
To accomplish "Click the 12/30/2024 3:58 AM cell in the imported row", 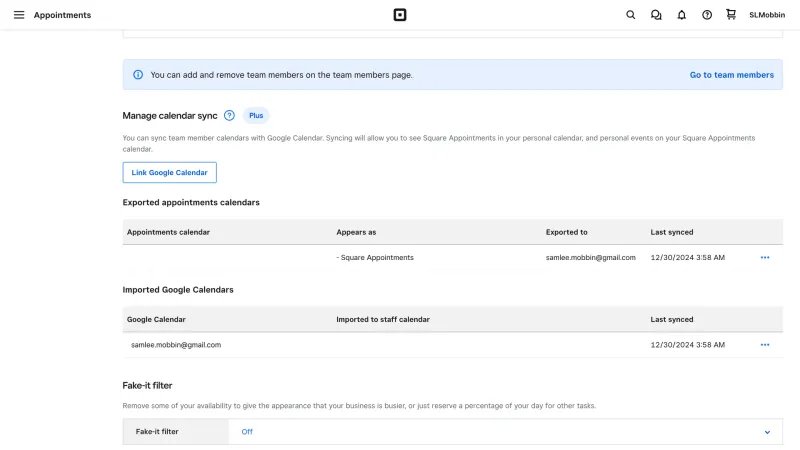I will click(688, 345).
